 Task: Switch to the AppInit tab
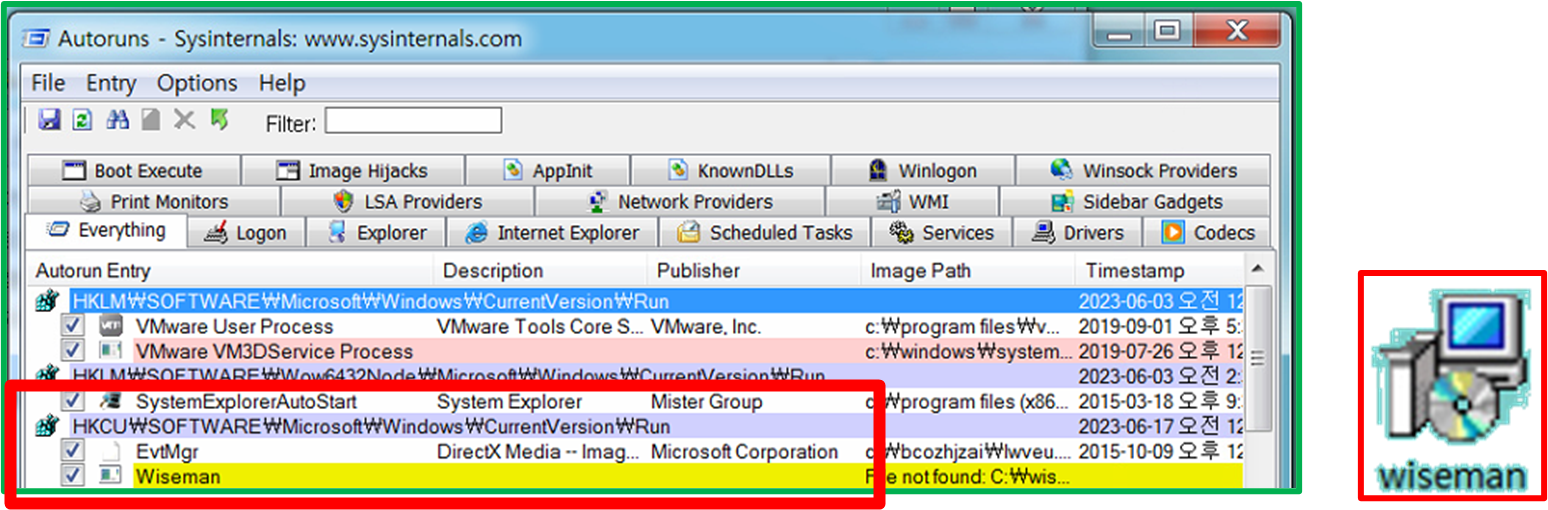pos(548,171)
